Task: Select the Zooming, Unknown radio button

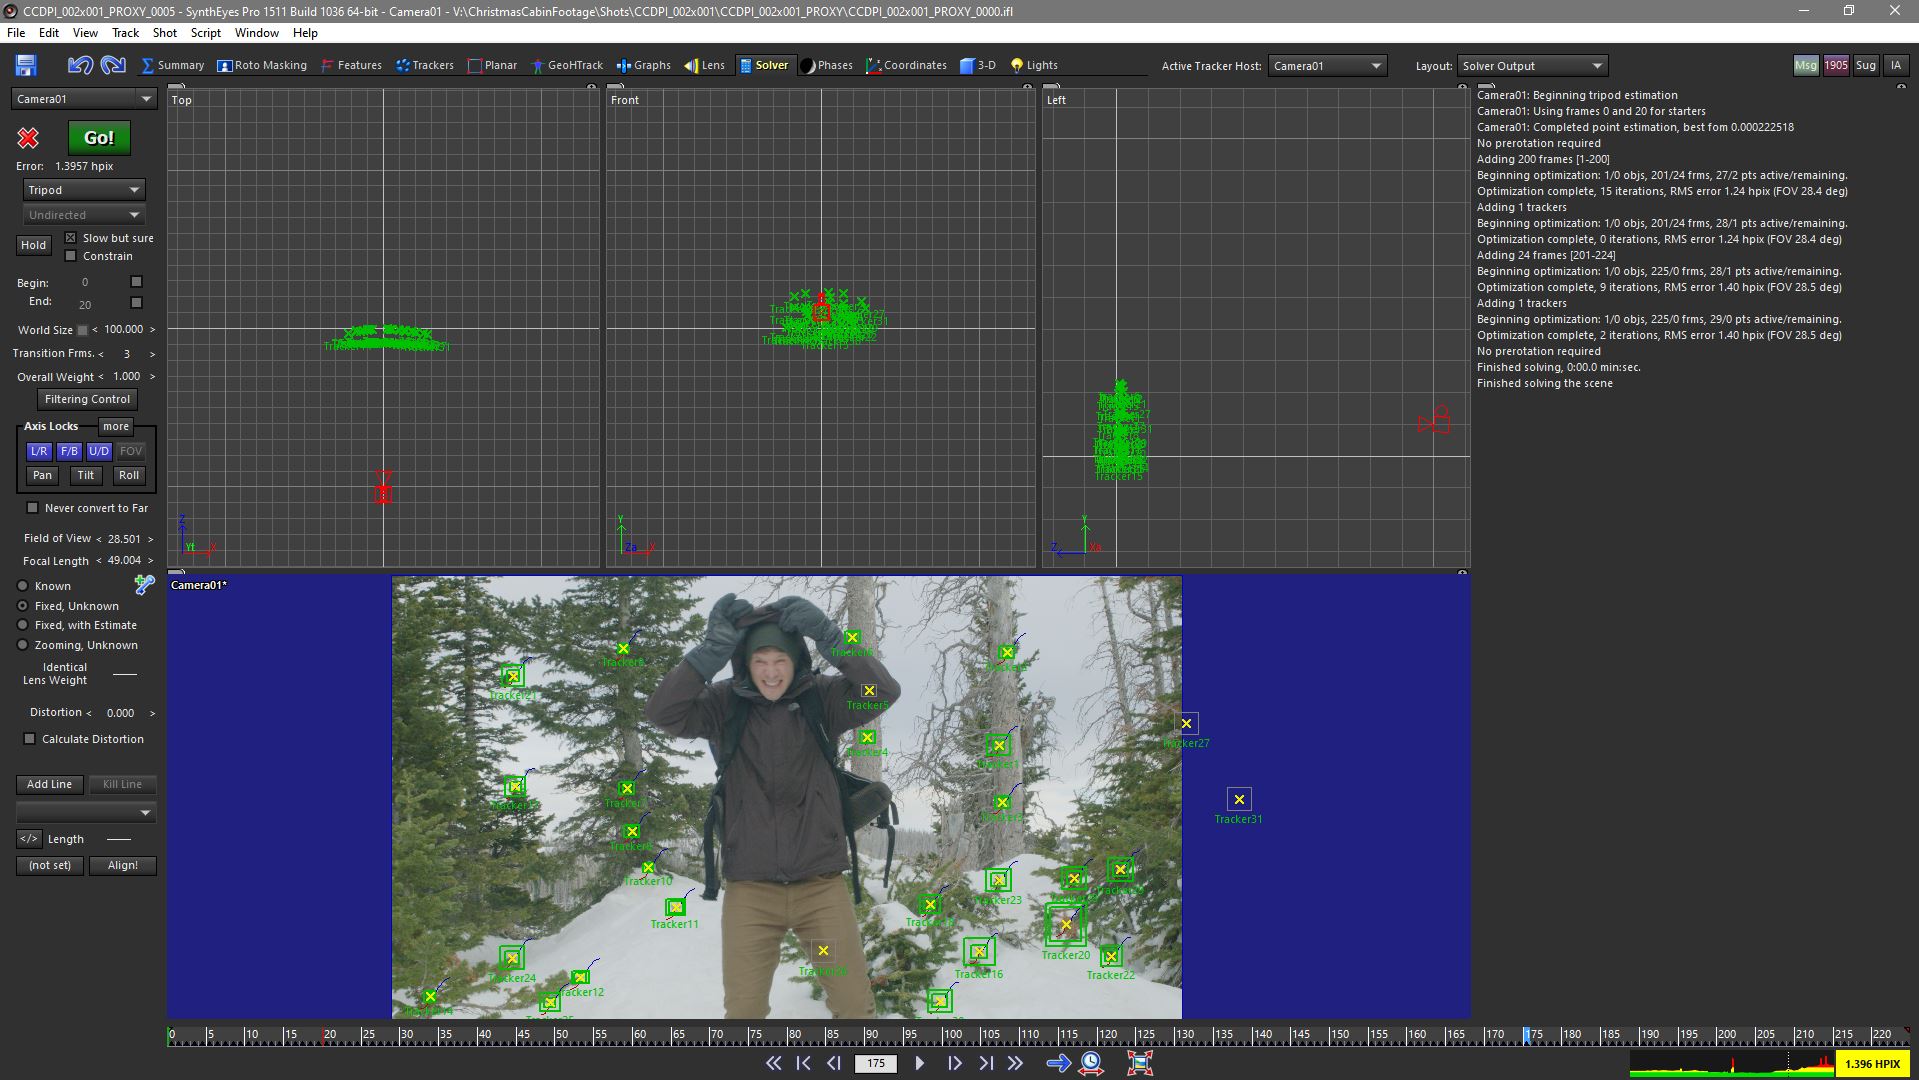Action: coord(23,645)
